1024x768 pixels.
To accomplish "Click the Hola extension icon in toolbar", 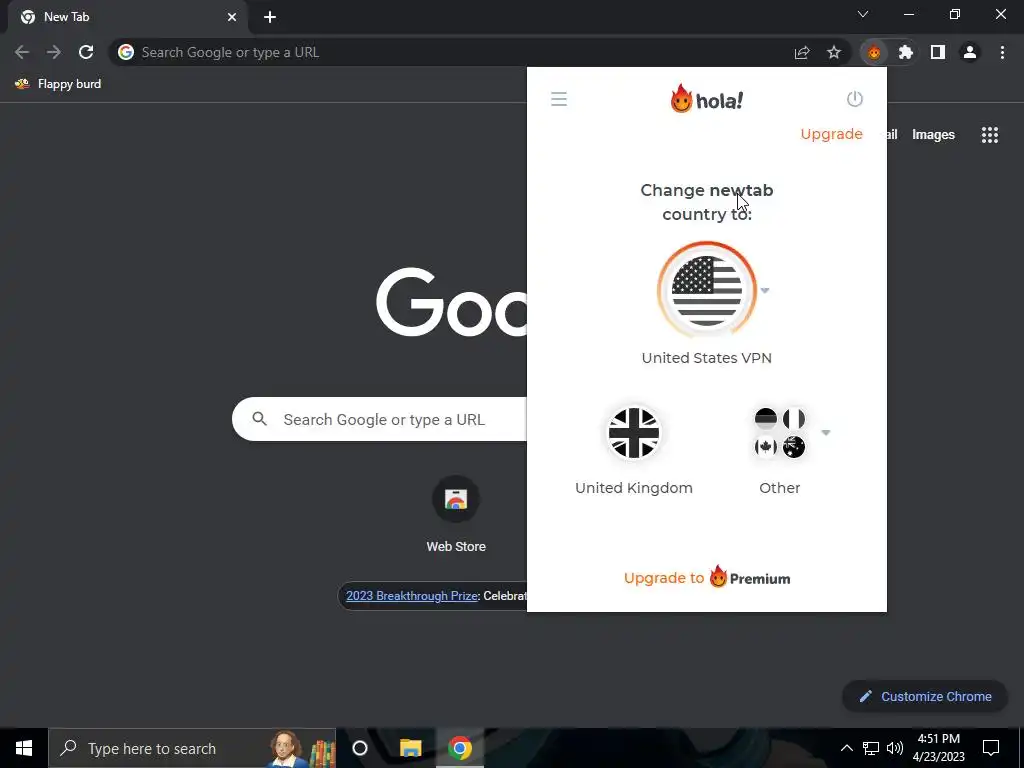I will 874,52.
